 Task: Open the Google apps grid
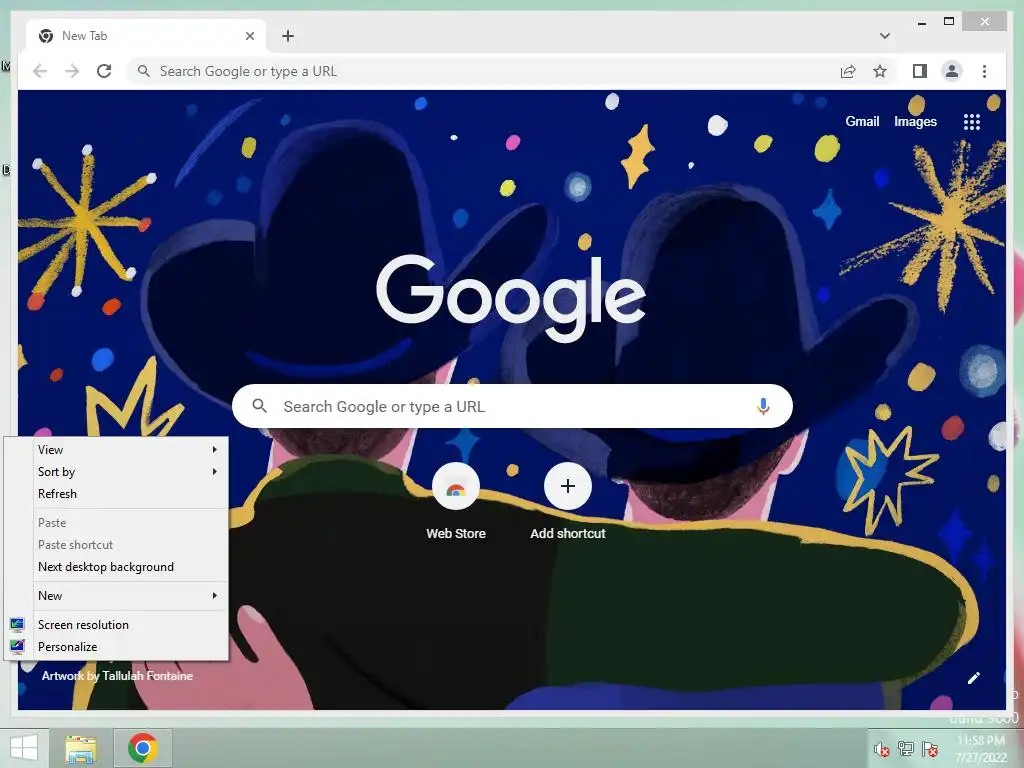coord(972,121)
